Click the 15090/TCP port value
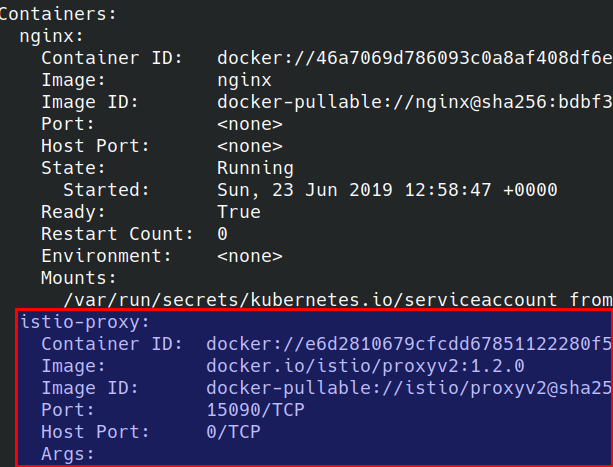The width and height of the screenshot is (613, 467). tap(255, 410)
